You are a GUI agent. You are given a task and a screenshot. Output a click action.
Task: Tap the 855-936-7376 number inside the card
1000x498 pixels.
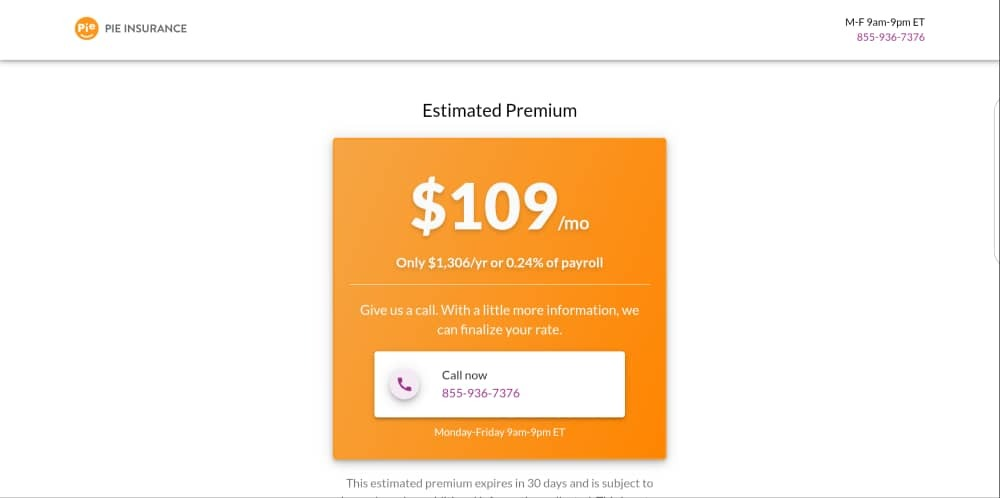[x=480, y=393]
